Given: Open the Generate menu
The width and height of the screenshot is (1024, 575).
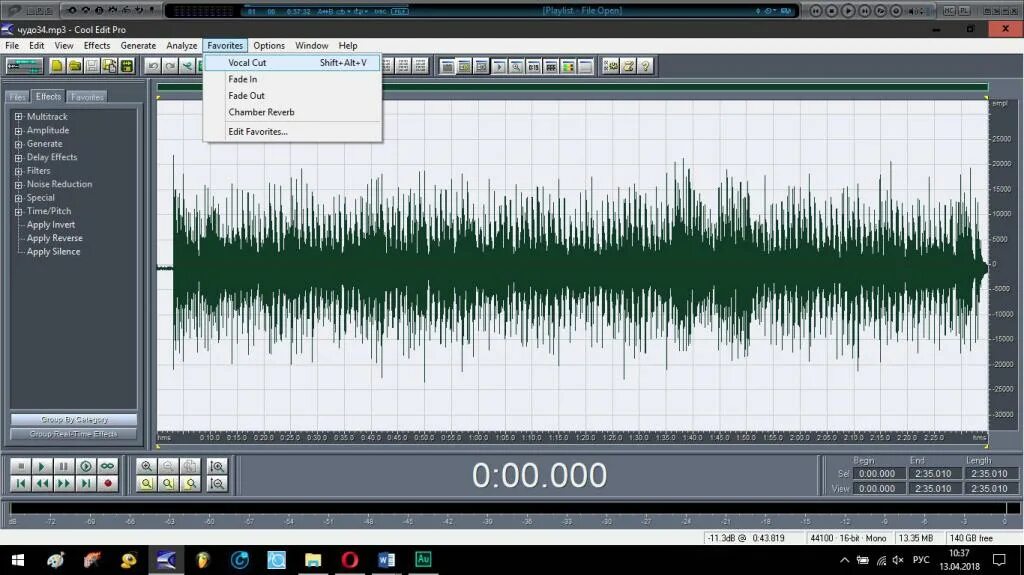Looking at the screenshot, I should click(x=138, y=46).
